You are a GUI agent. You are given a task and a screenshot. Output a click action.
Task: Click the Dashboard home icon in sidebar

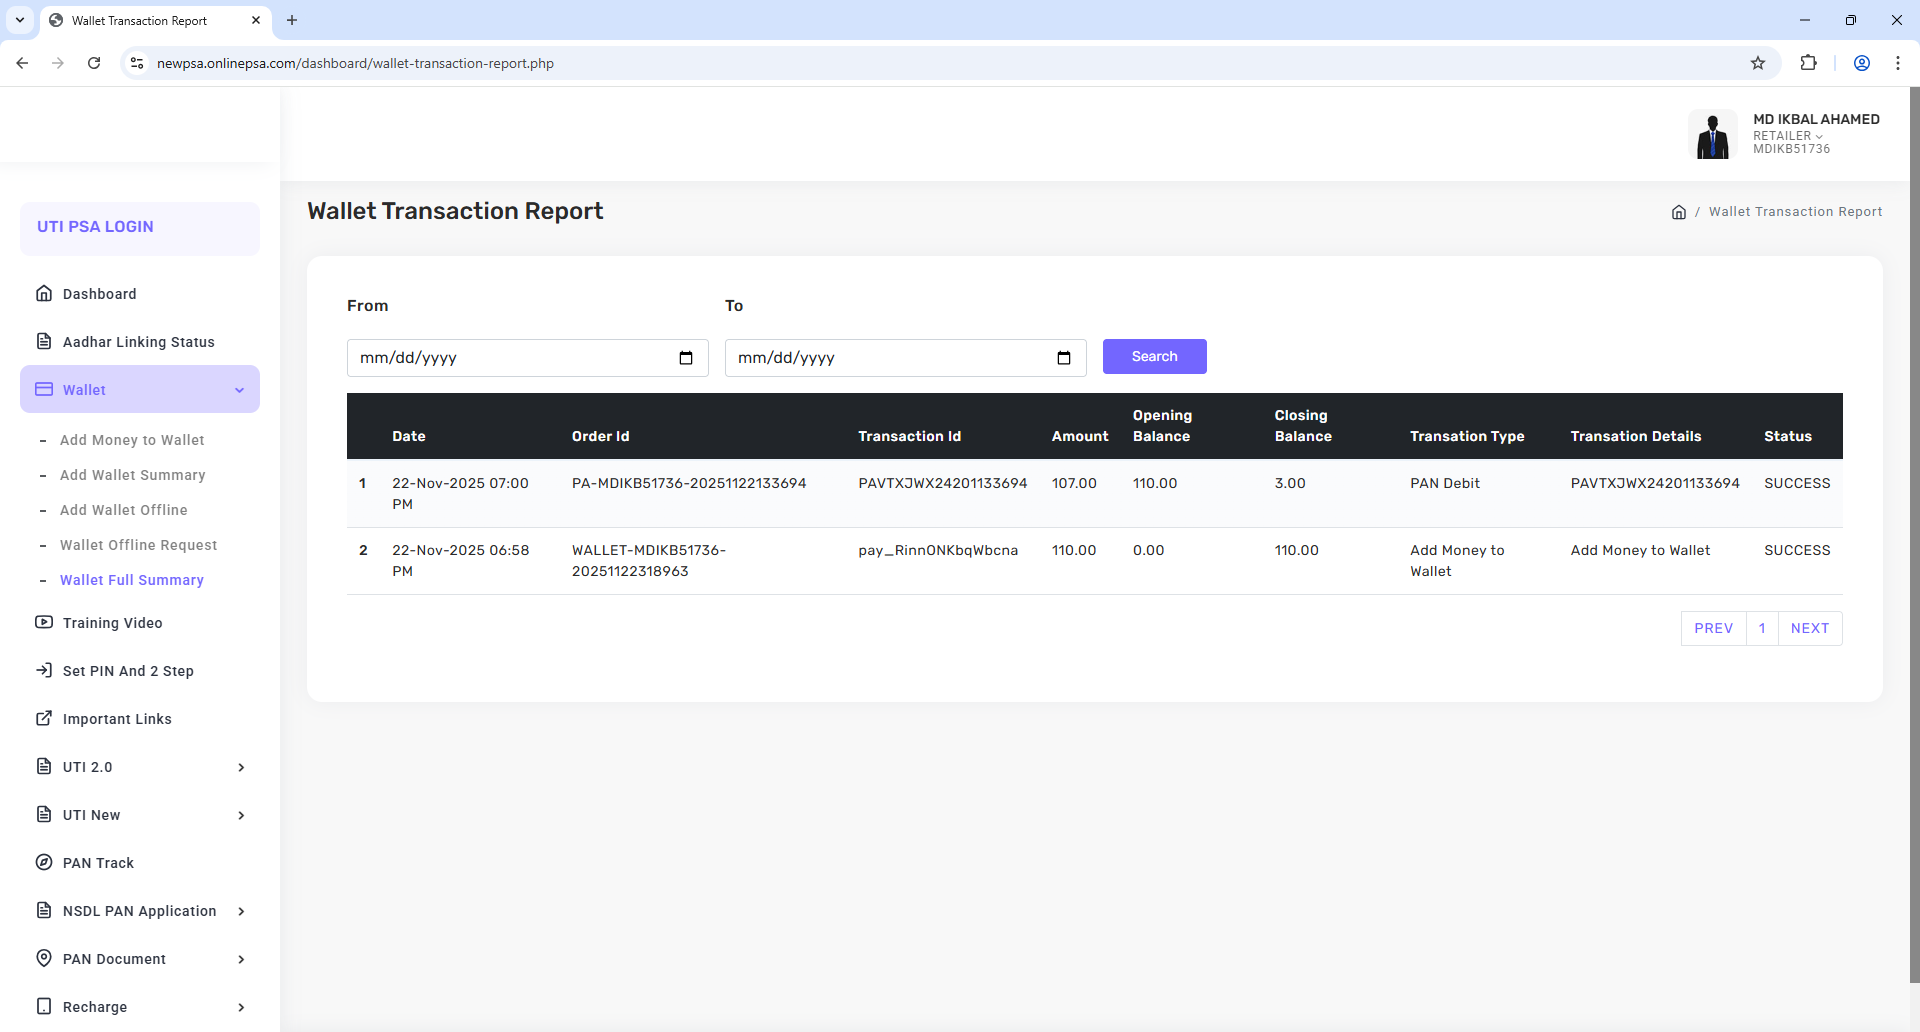pos(44,293)
